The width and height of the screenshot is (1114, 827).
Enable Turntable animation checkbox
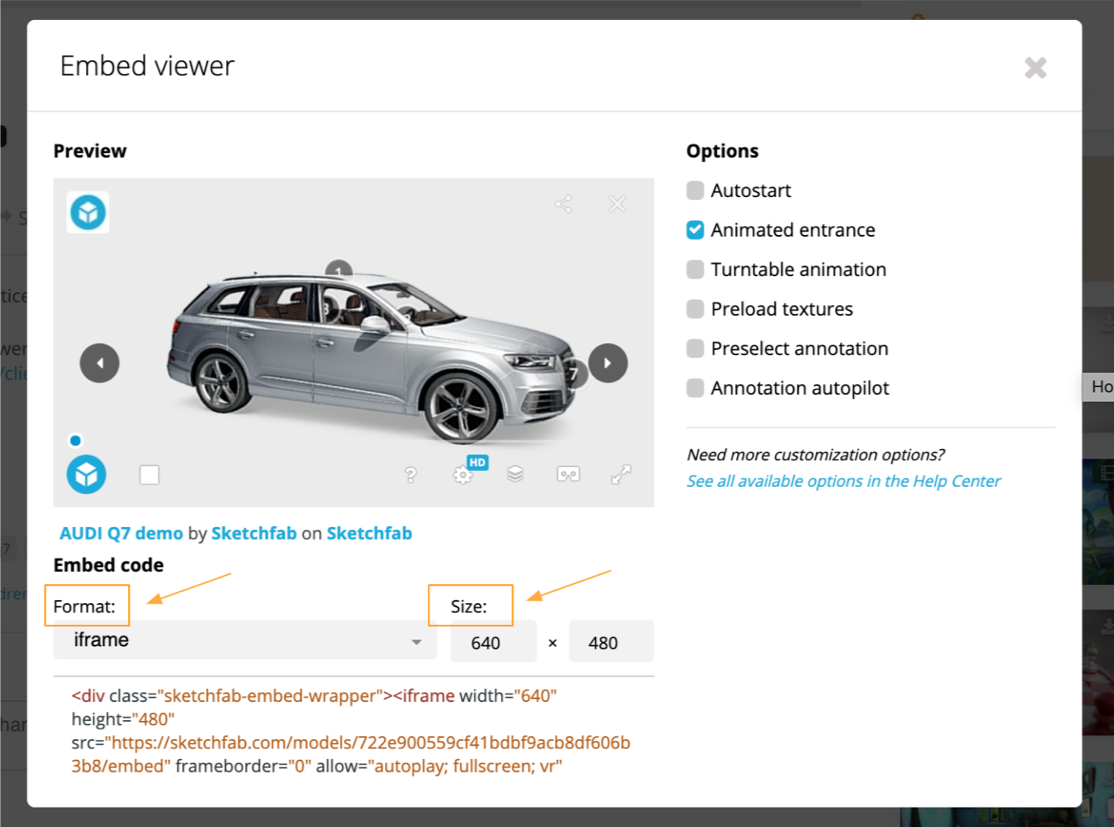click(695, 270)
